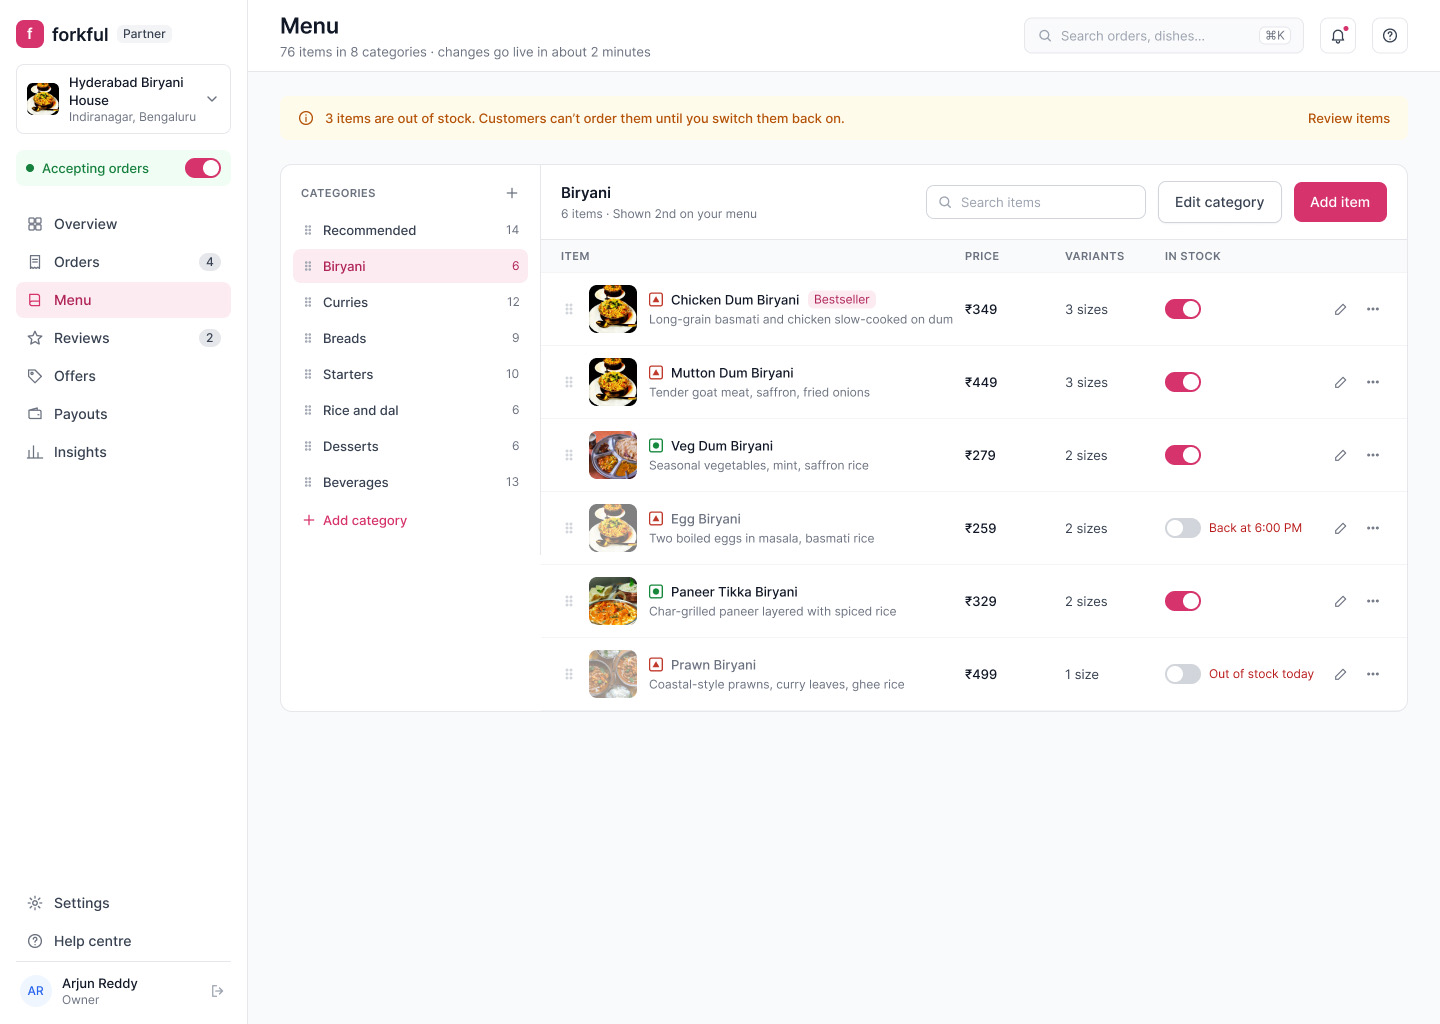Enable Egg Biryani stock toggle
The width and height of the screenshot is (1440, 1024).
pos(1183,528)
